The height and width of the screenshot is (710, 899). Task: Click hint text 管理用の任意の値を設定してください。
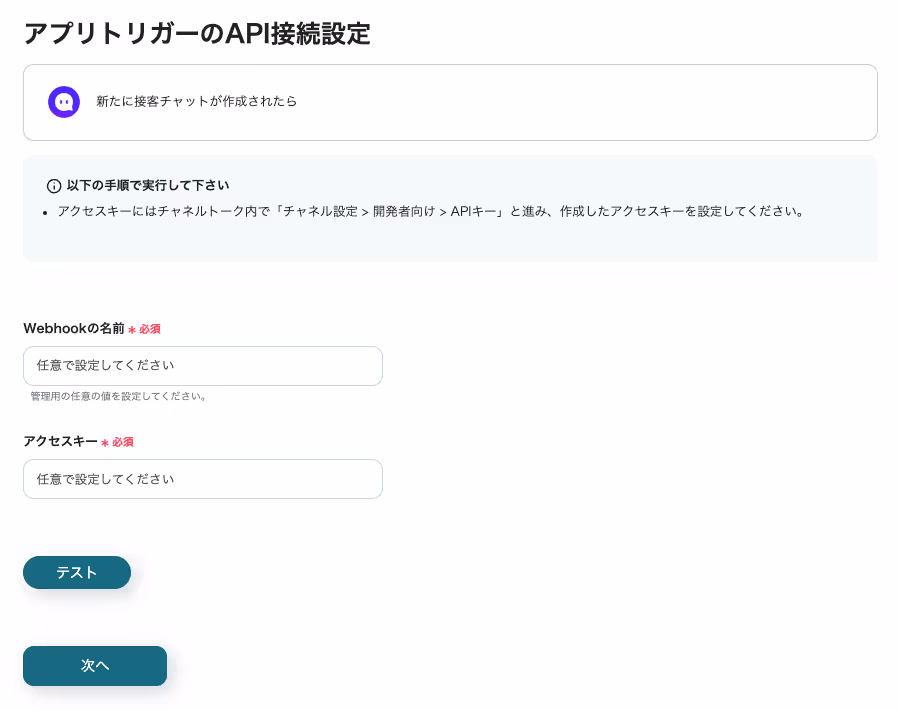[x=119, y=396]
